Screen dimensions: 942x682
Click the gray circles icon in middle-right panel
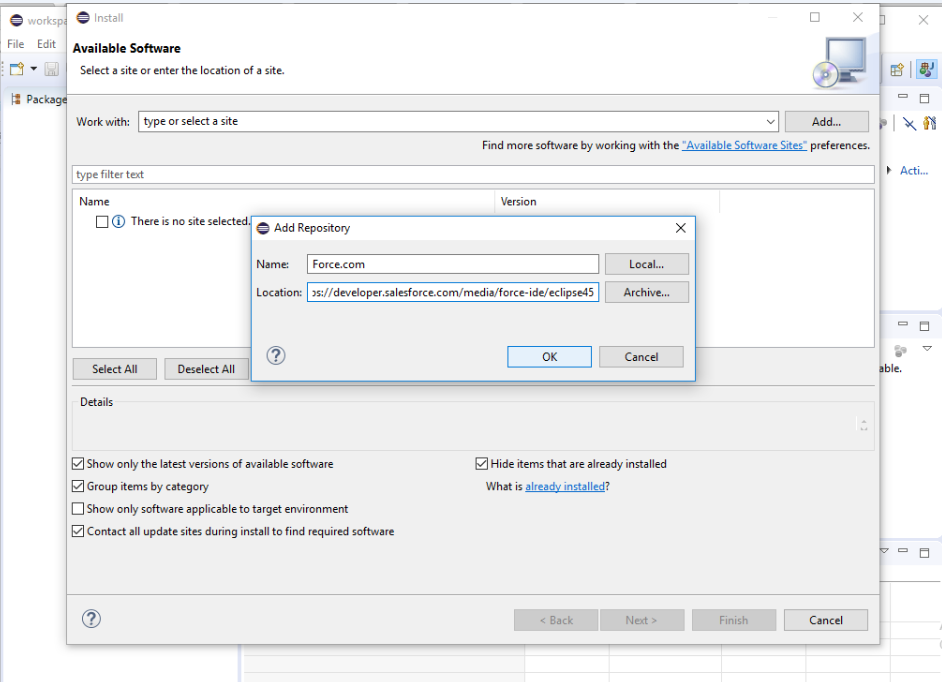(x=901, y=350)
